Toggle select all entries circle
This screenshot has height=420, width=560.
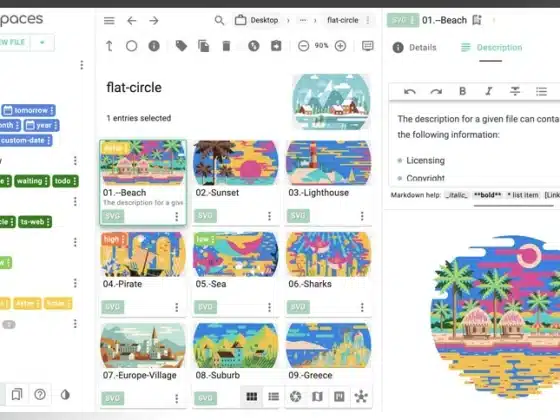(x=131, y=46)
